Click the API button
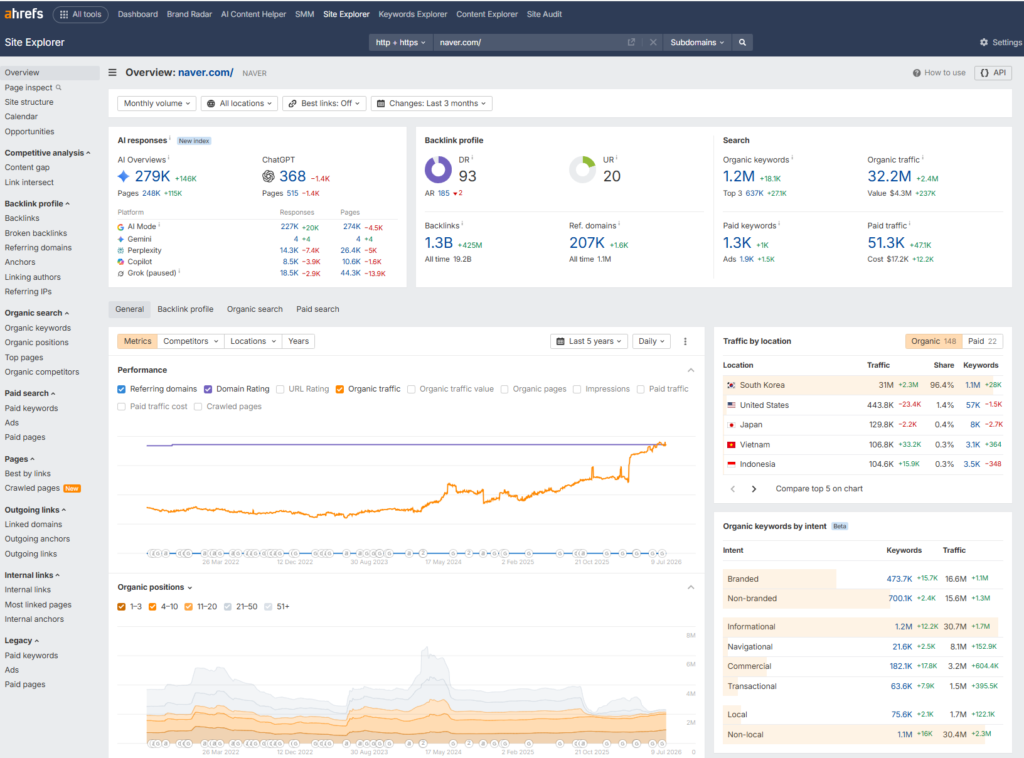The width and height of the screenshot is (1024, 758). 993,72
